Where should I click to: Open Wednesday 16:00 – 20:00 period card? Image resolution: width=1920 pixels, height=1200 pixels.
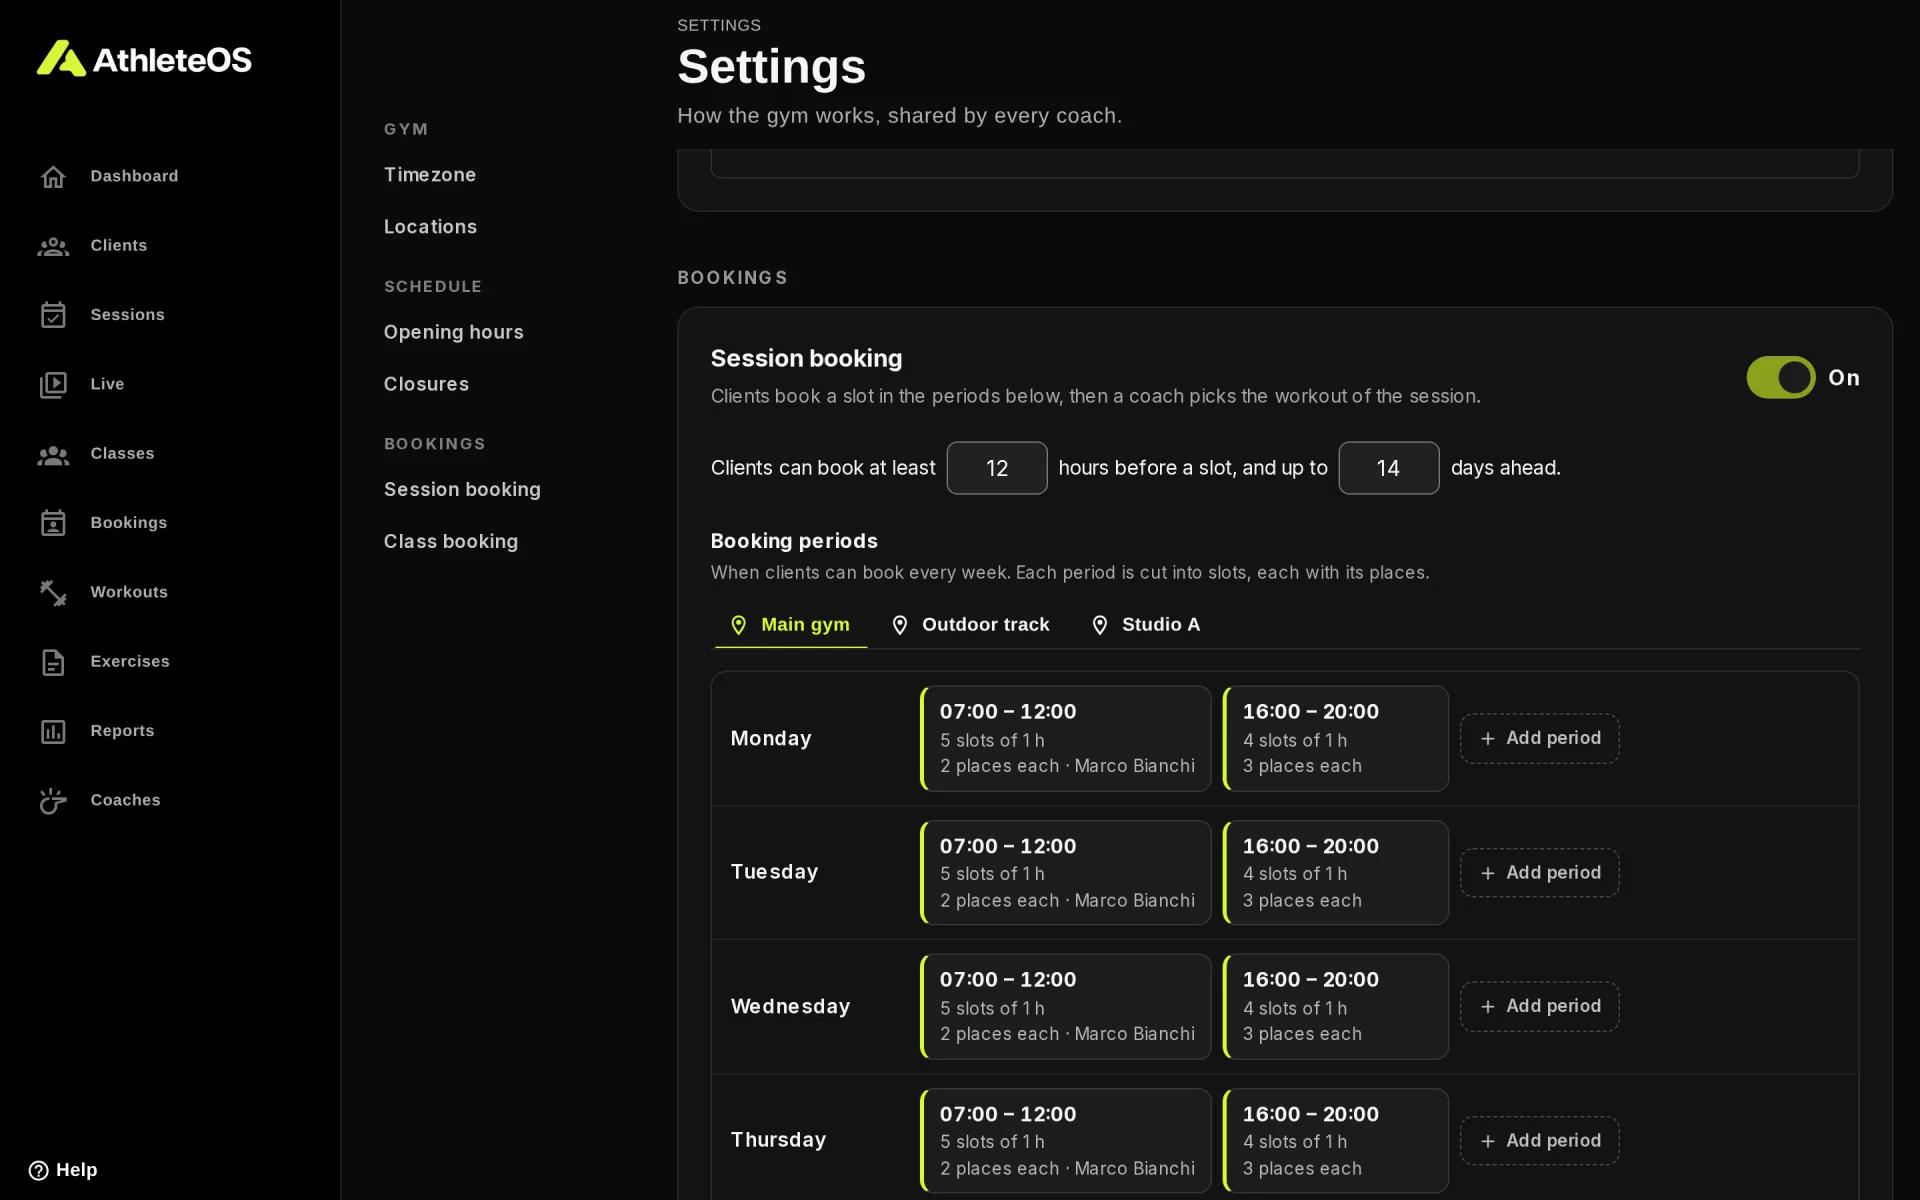click(x=1335, y=1007)
